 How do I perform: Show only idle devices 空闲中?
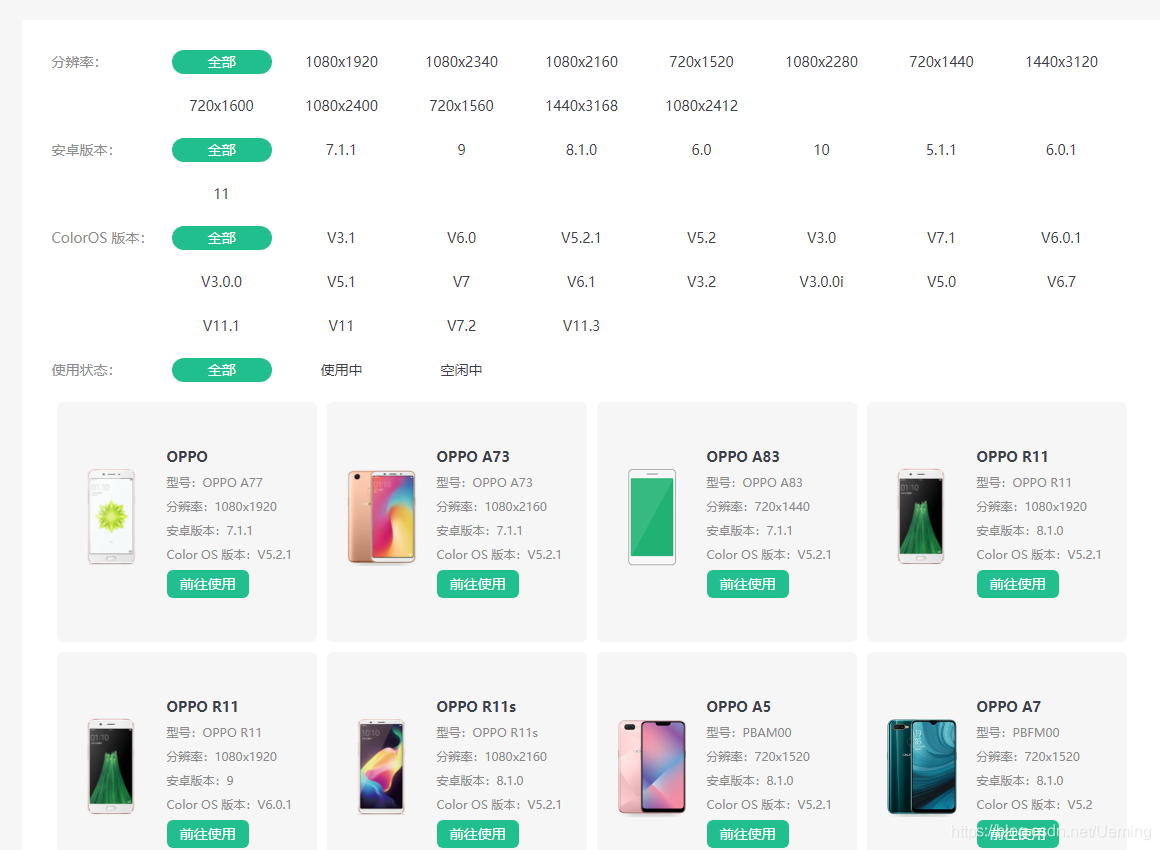point(461,370)
